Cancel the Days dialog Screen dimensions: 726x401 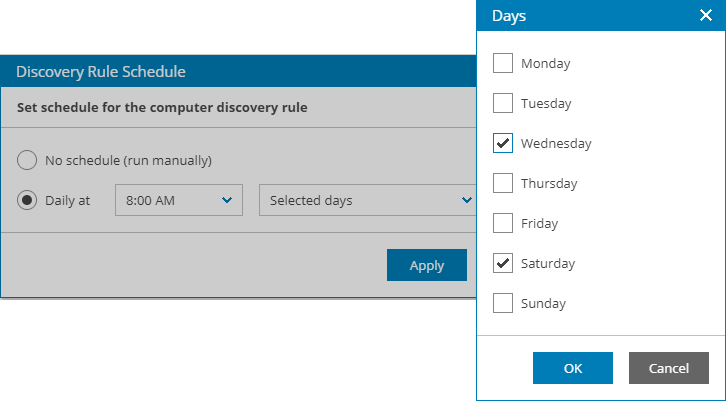(668, 368)
